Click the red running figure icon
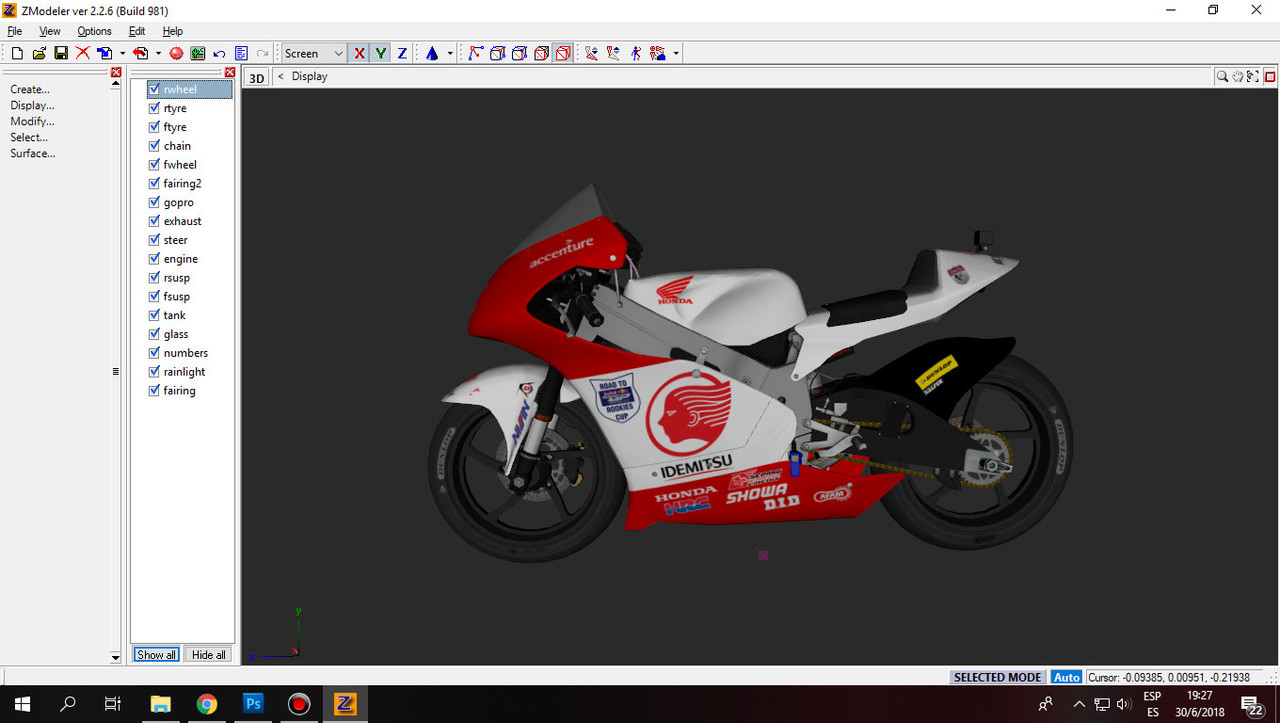Screen dimensions: 1280x723 [636, 53]
